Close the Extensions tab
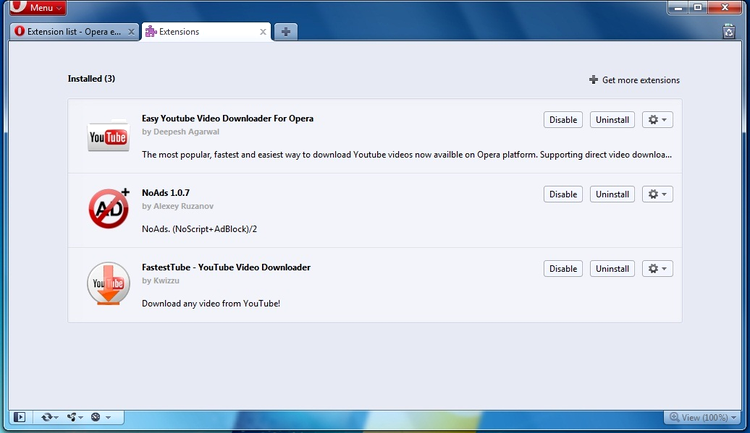Image resolution: width=750 pixels, height=433 pixels. [263, 32]
